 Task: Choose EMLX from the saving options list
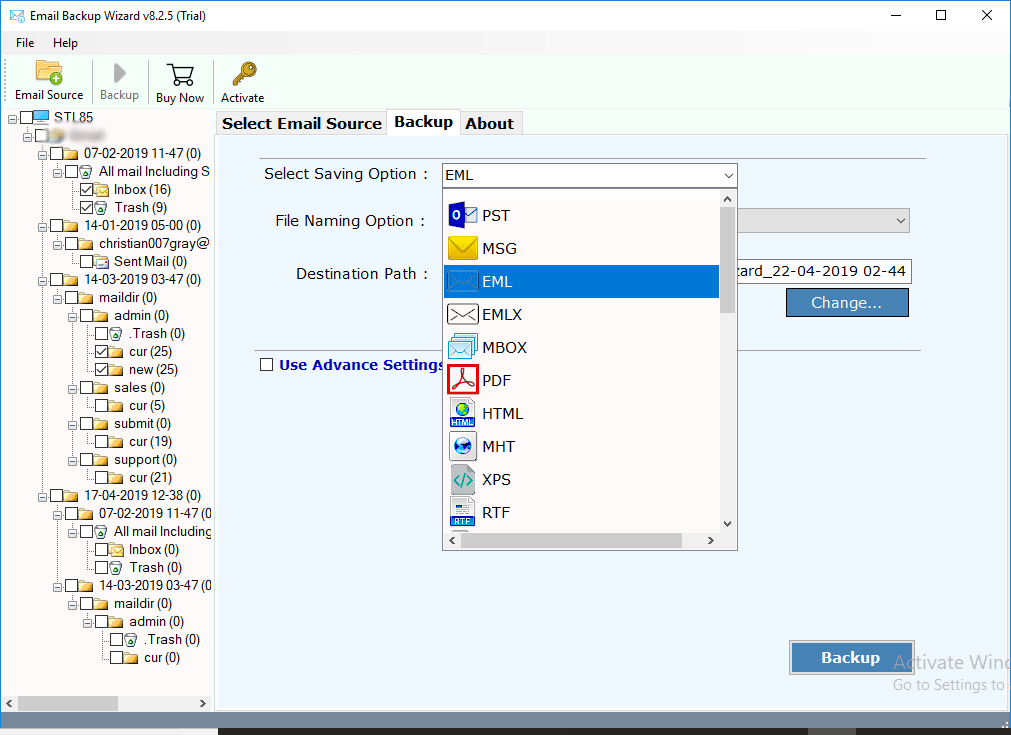(x=581, y=315)
